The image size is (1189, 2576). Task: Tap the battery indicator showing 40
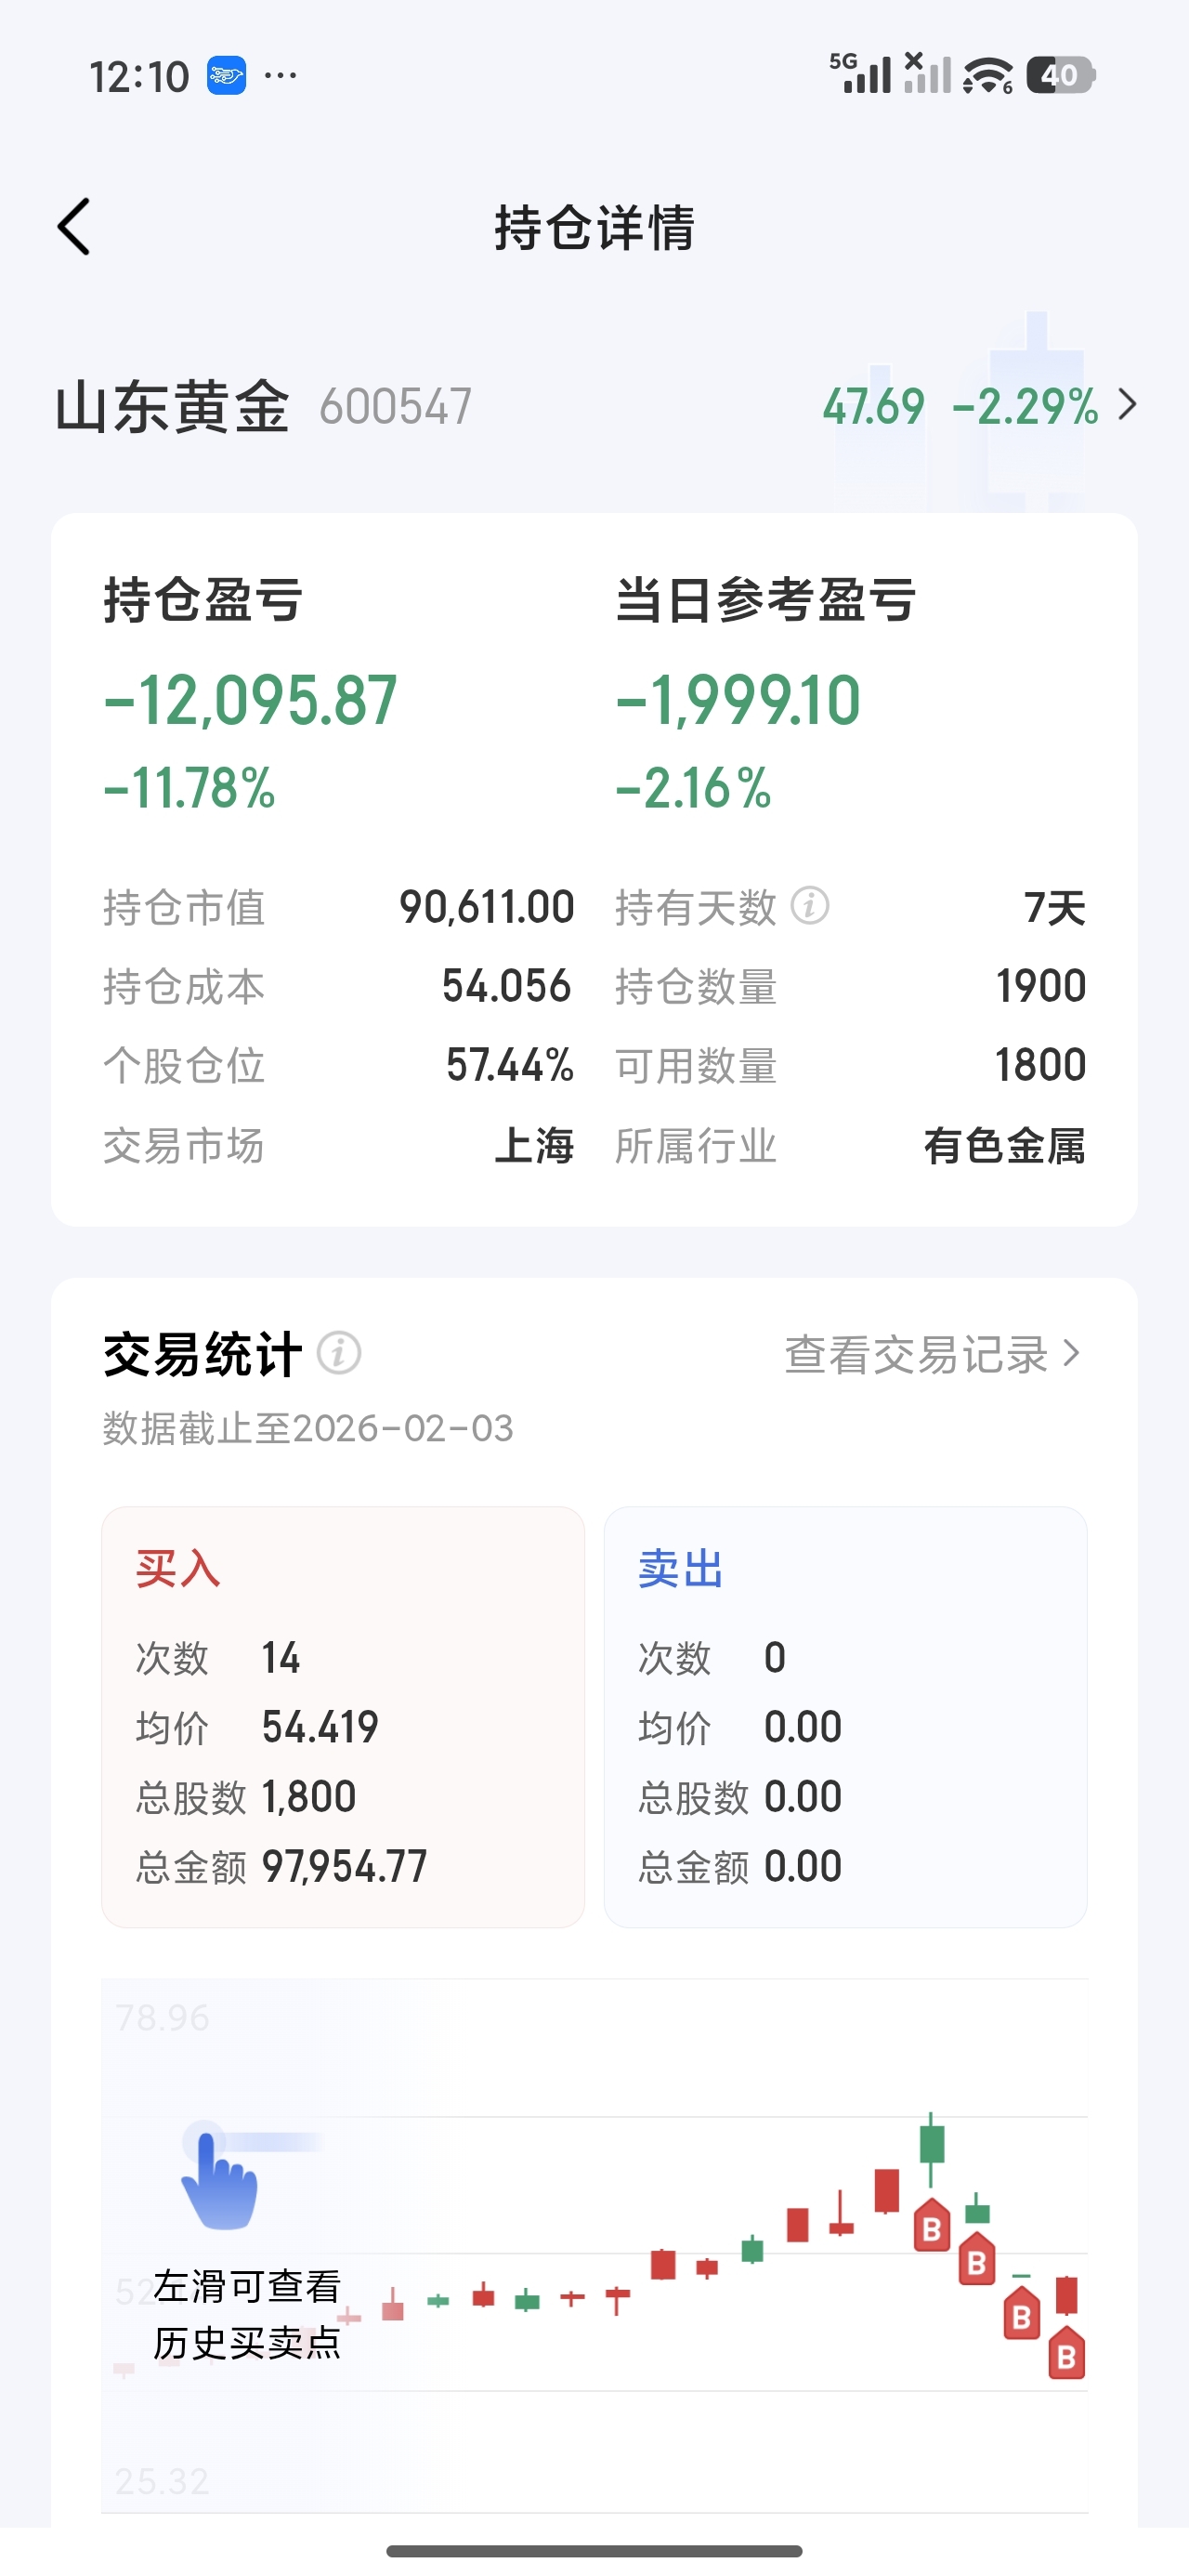click(1061, 75)
